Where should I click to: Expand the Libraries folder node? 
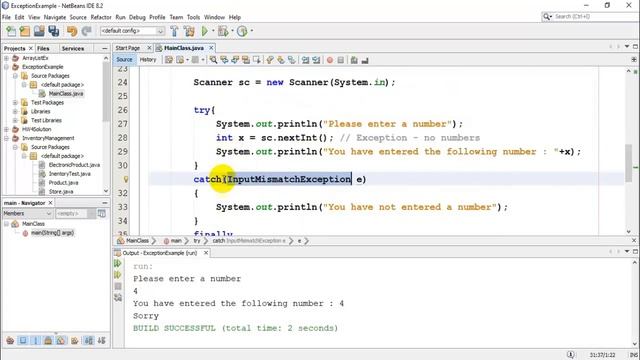coord(15,111)
